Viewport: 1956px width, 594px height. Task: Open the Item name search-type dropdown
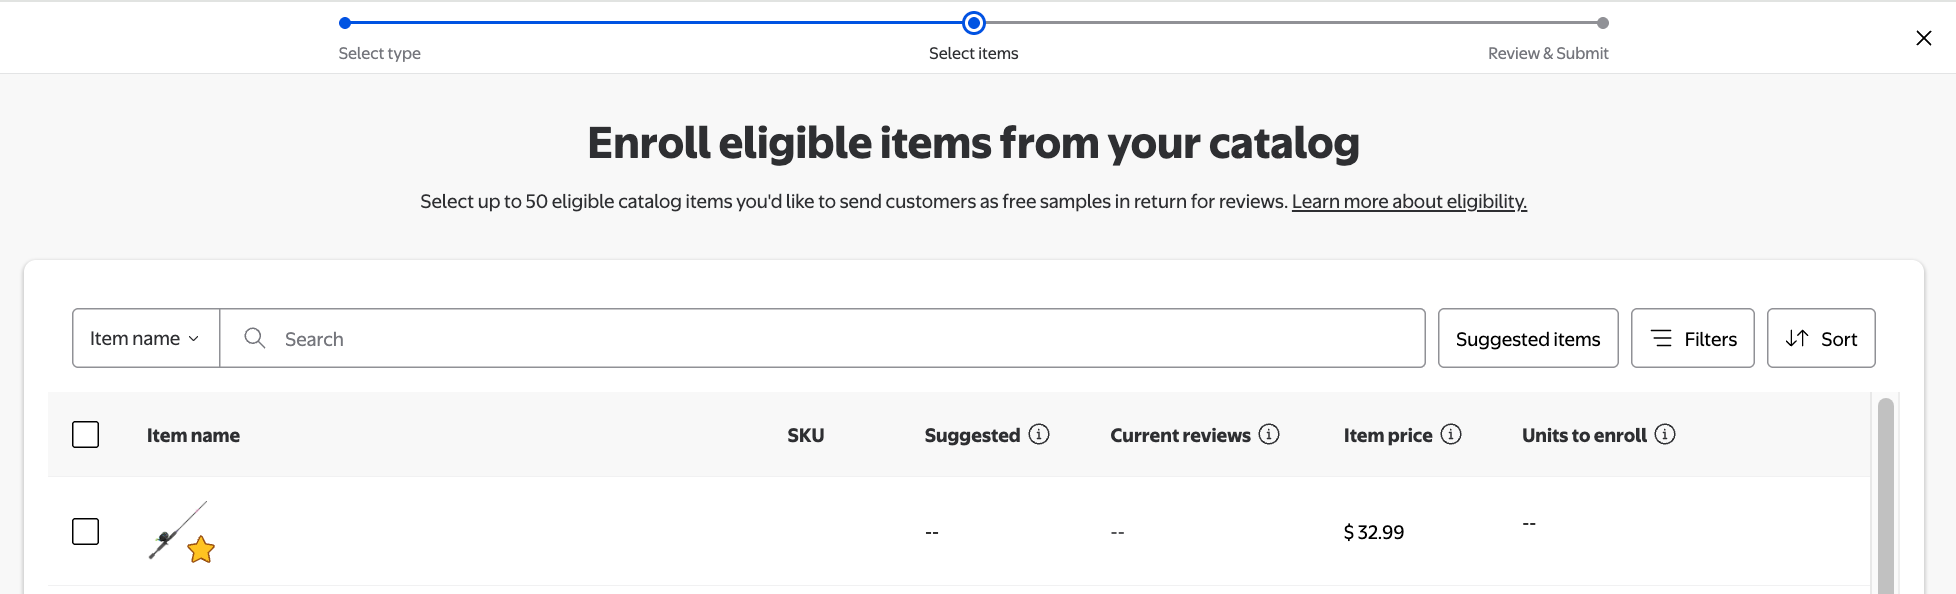point(146,338)
